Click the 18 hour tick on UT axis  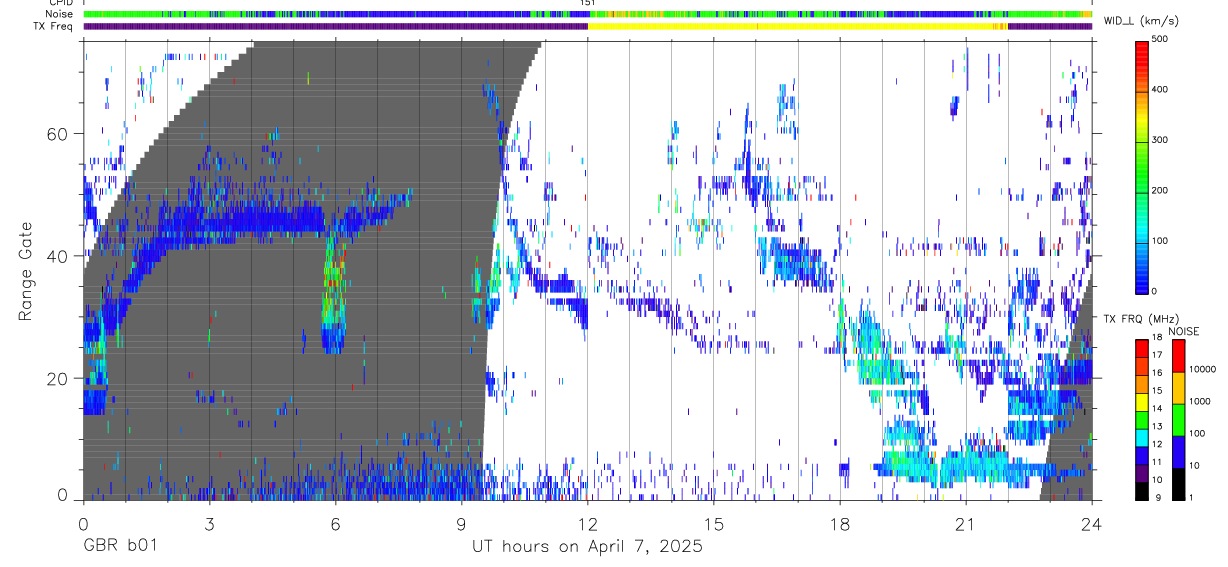840,525
